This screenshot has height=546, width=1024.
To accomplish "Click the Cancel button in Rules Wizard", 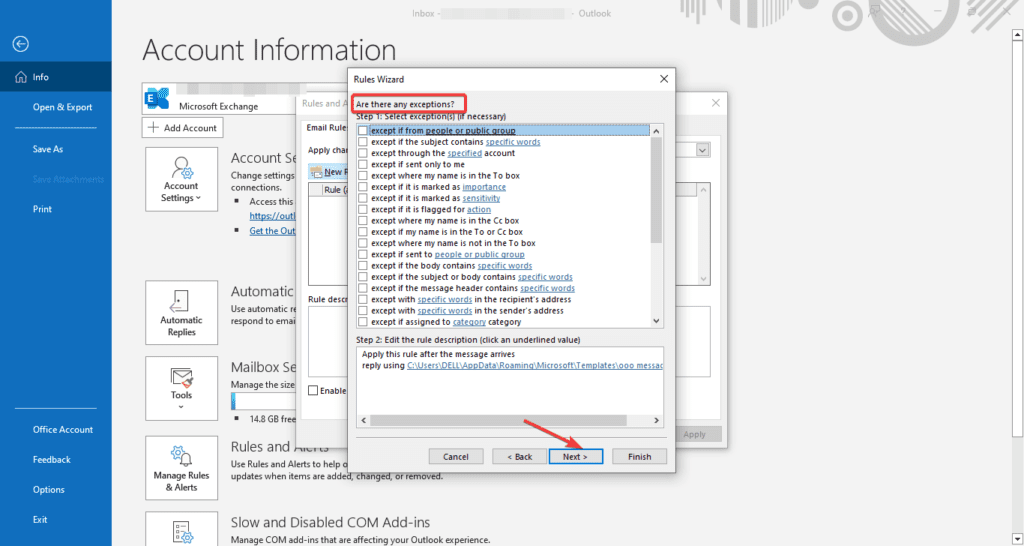I will pyautogui.click(x=456, y=457).
